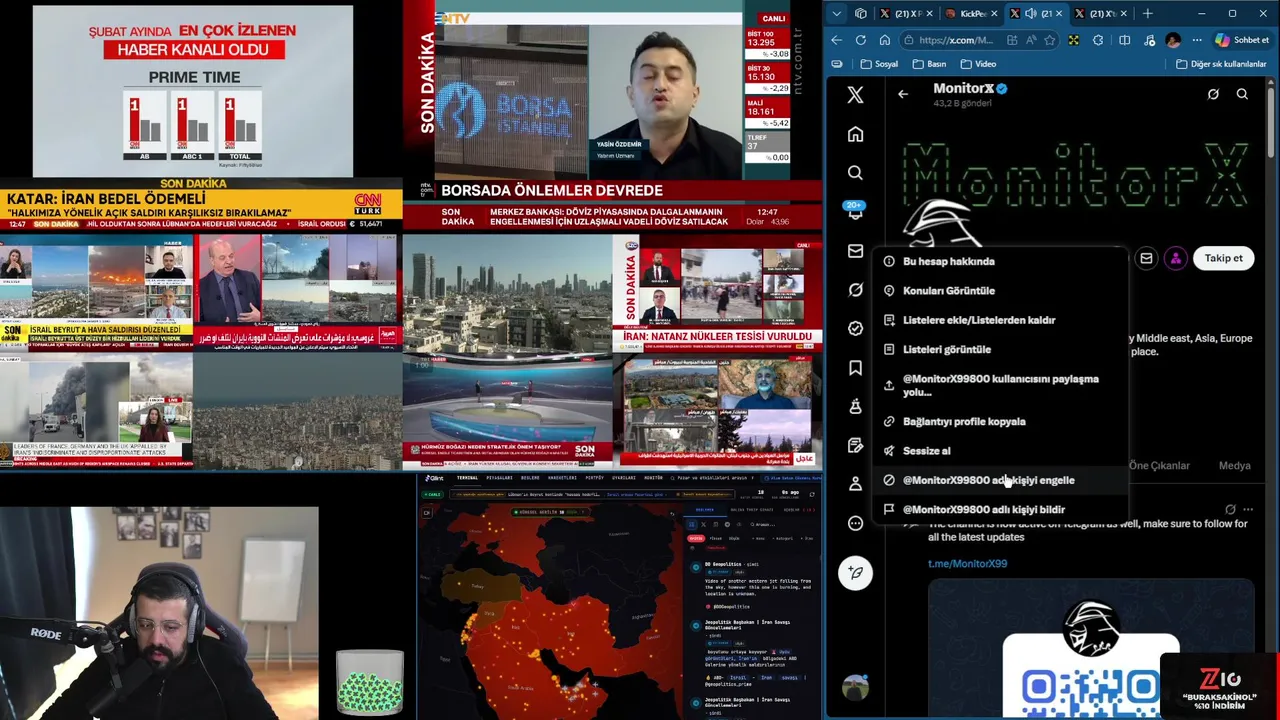1280x720 pixels.
Task: Open the Sosyal bookmarks folder
Action: click(880, 64)
